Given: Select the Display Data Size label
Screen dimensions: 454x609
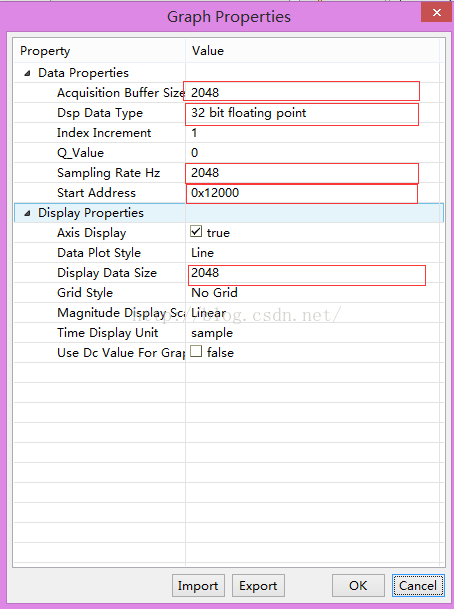Looking at the screenshot, I should click(x=107, y=273).
